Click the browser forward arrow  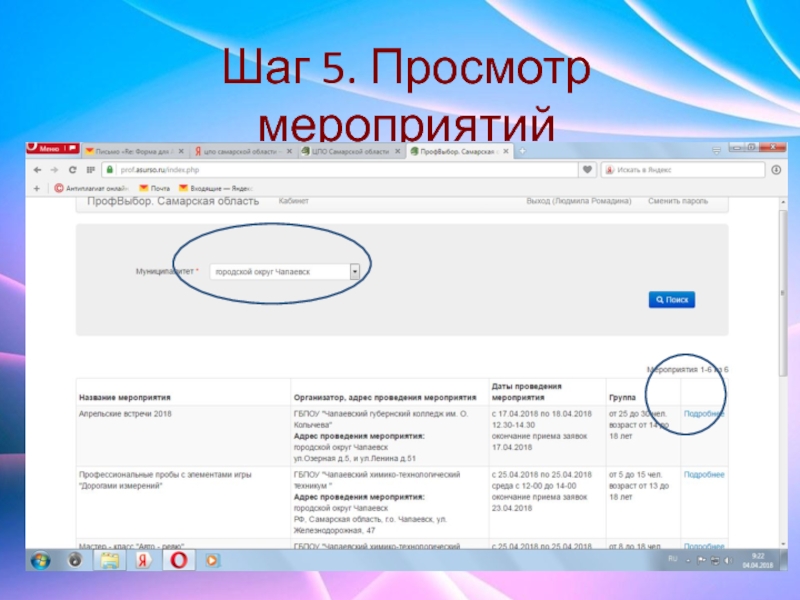pos(52,170)
